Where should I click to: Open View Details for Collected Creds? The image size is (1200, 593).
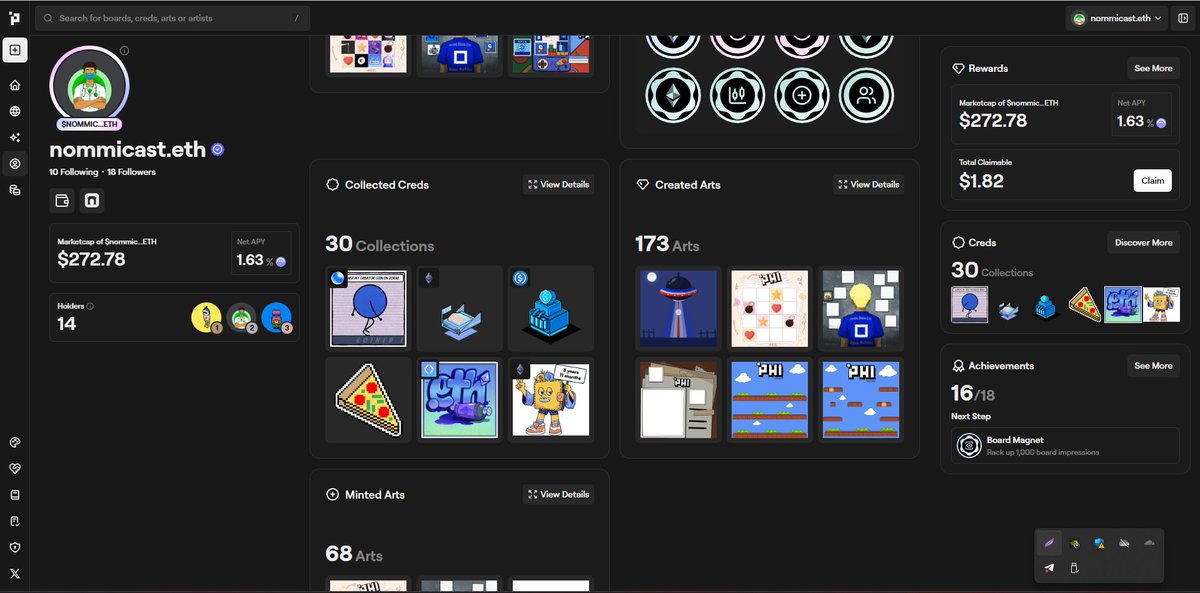[x=558, y=184]
